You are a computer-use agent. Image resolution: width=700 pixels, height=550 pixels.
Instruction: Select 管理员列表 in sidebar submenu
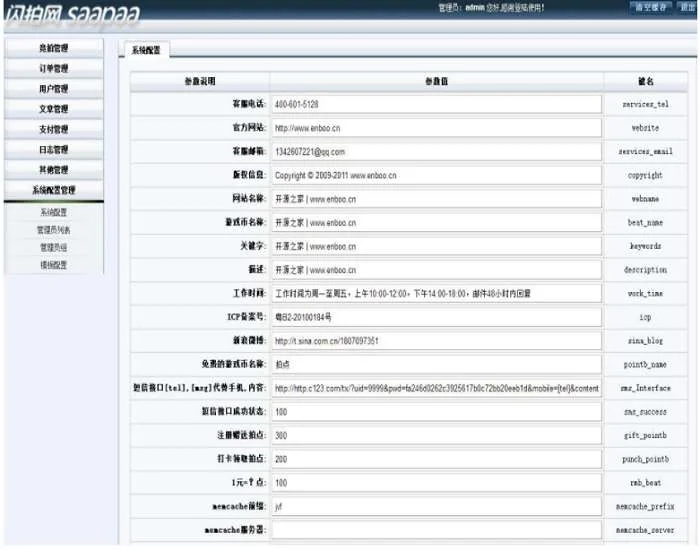click(54, 230)
